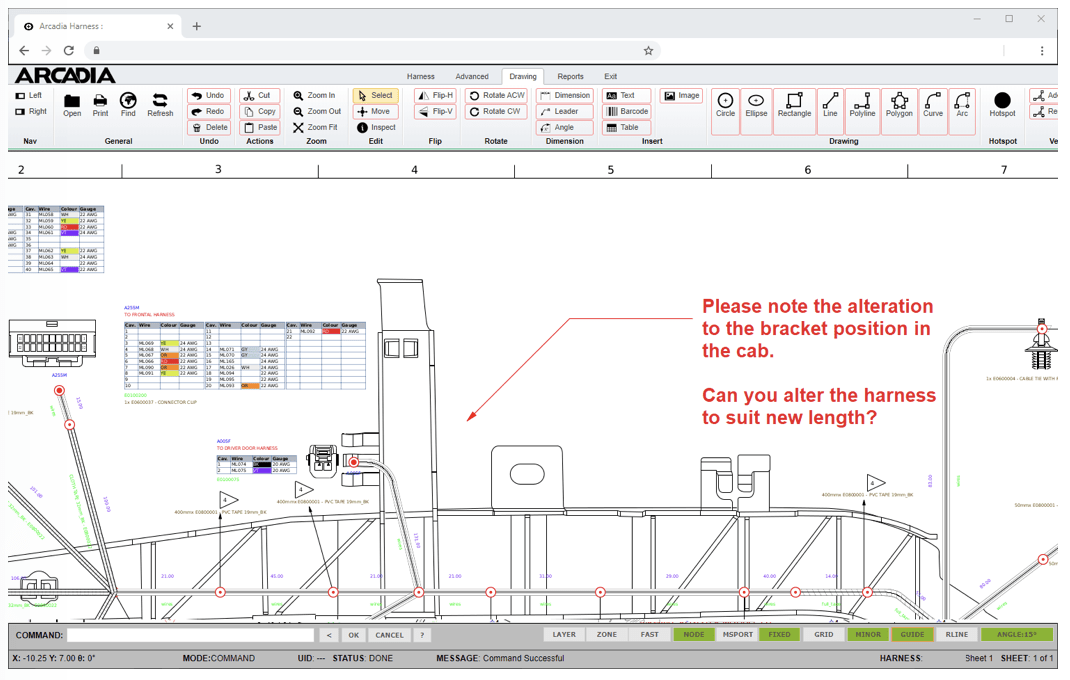
Task: Turn off the FIXED mode toggle
Action: coord(779,635)
